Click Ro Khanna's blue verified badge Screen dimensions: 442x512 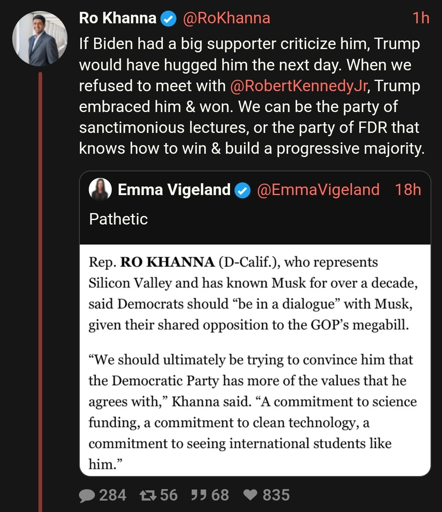169,19
